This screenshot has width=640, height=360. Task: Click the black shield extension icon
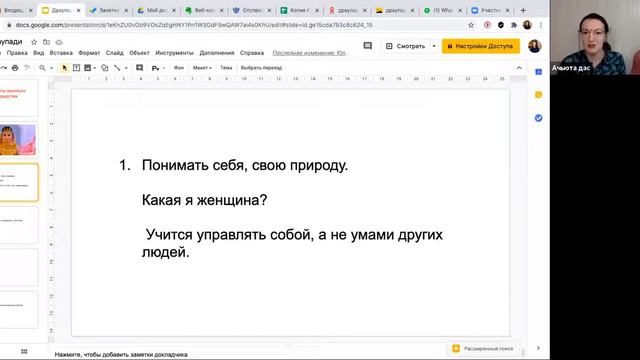point(501,25)
